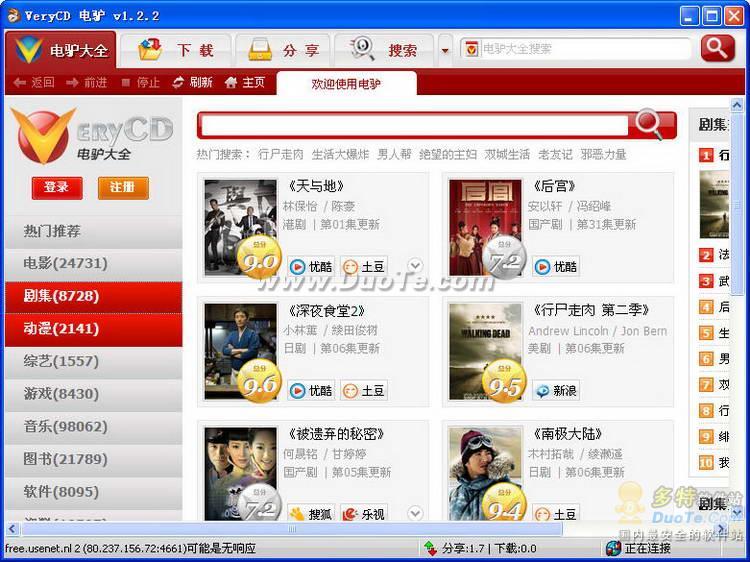
Task: Click hot search link 老友记
Action: (555, 154)
